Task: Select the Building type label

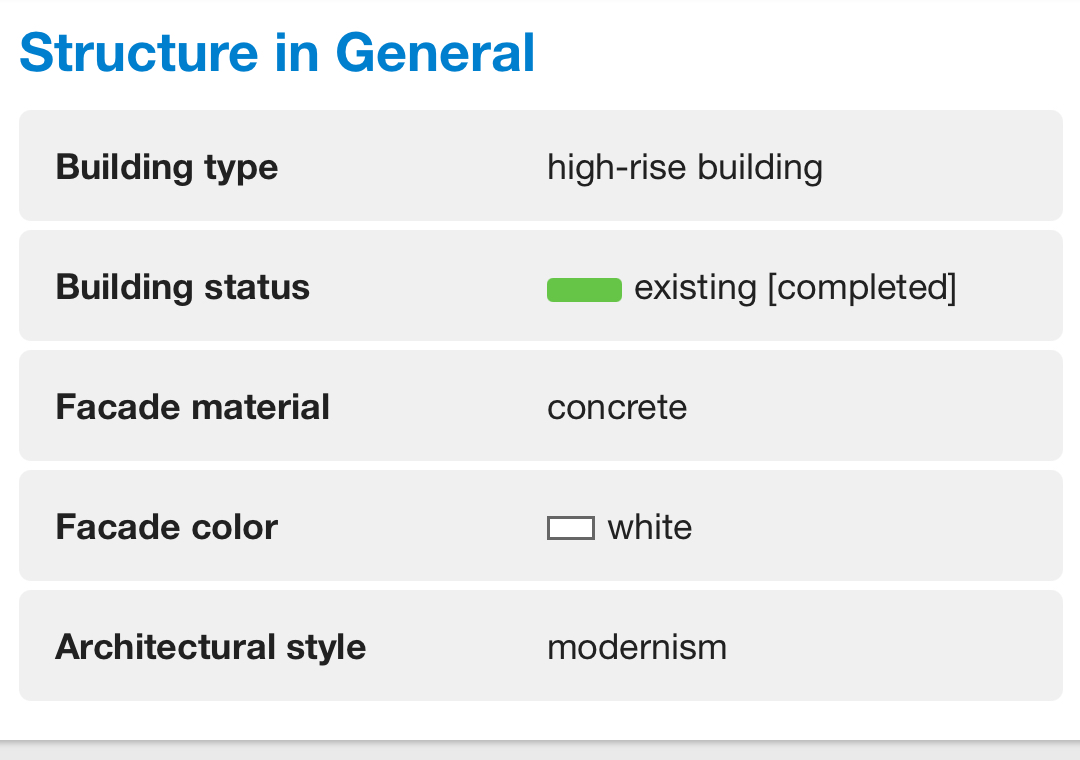Action: (x=167, y=167)
